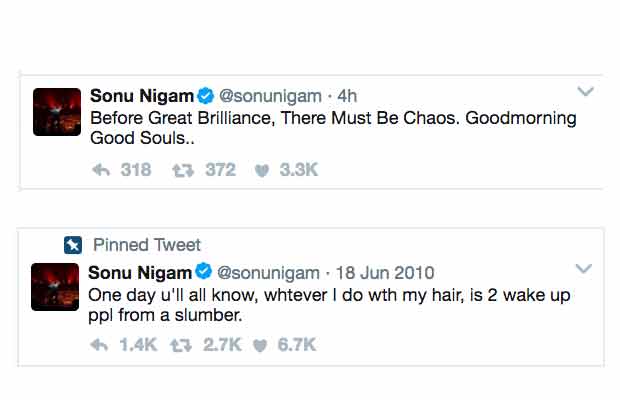
Task: Click the verified badge in the 2010 tweet
Action: 204,272
